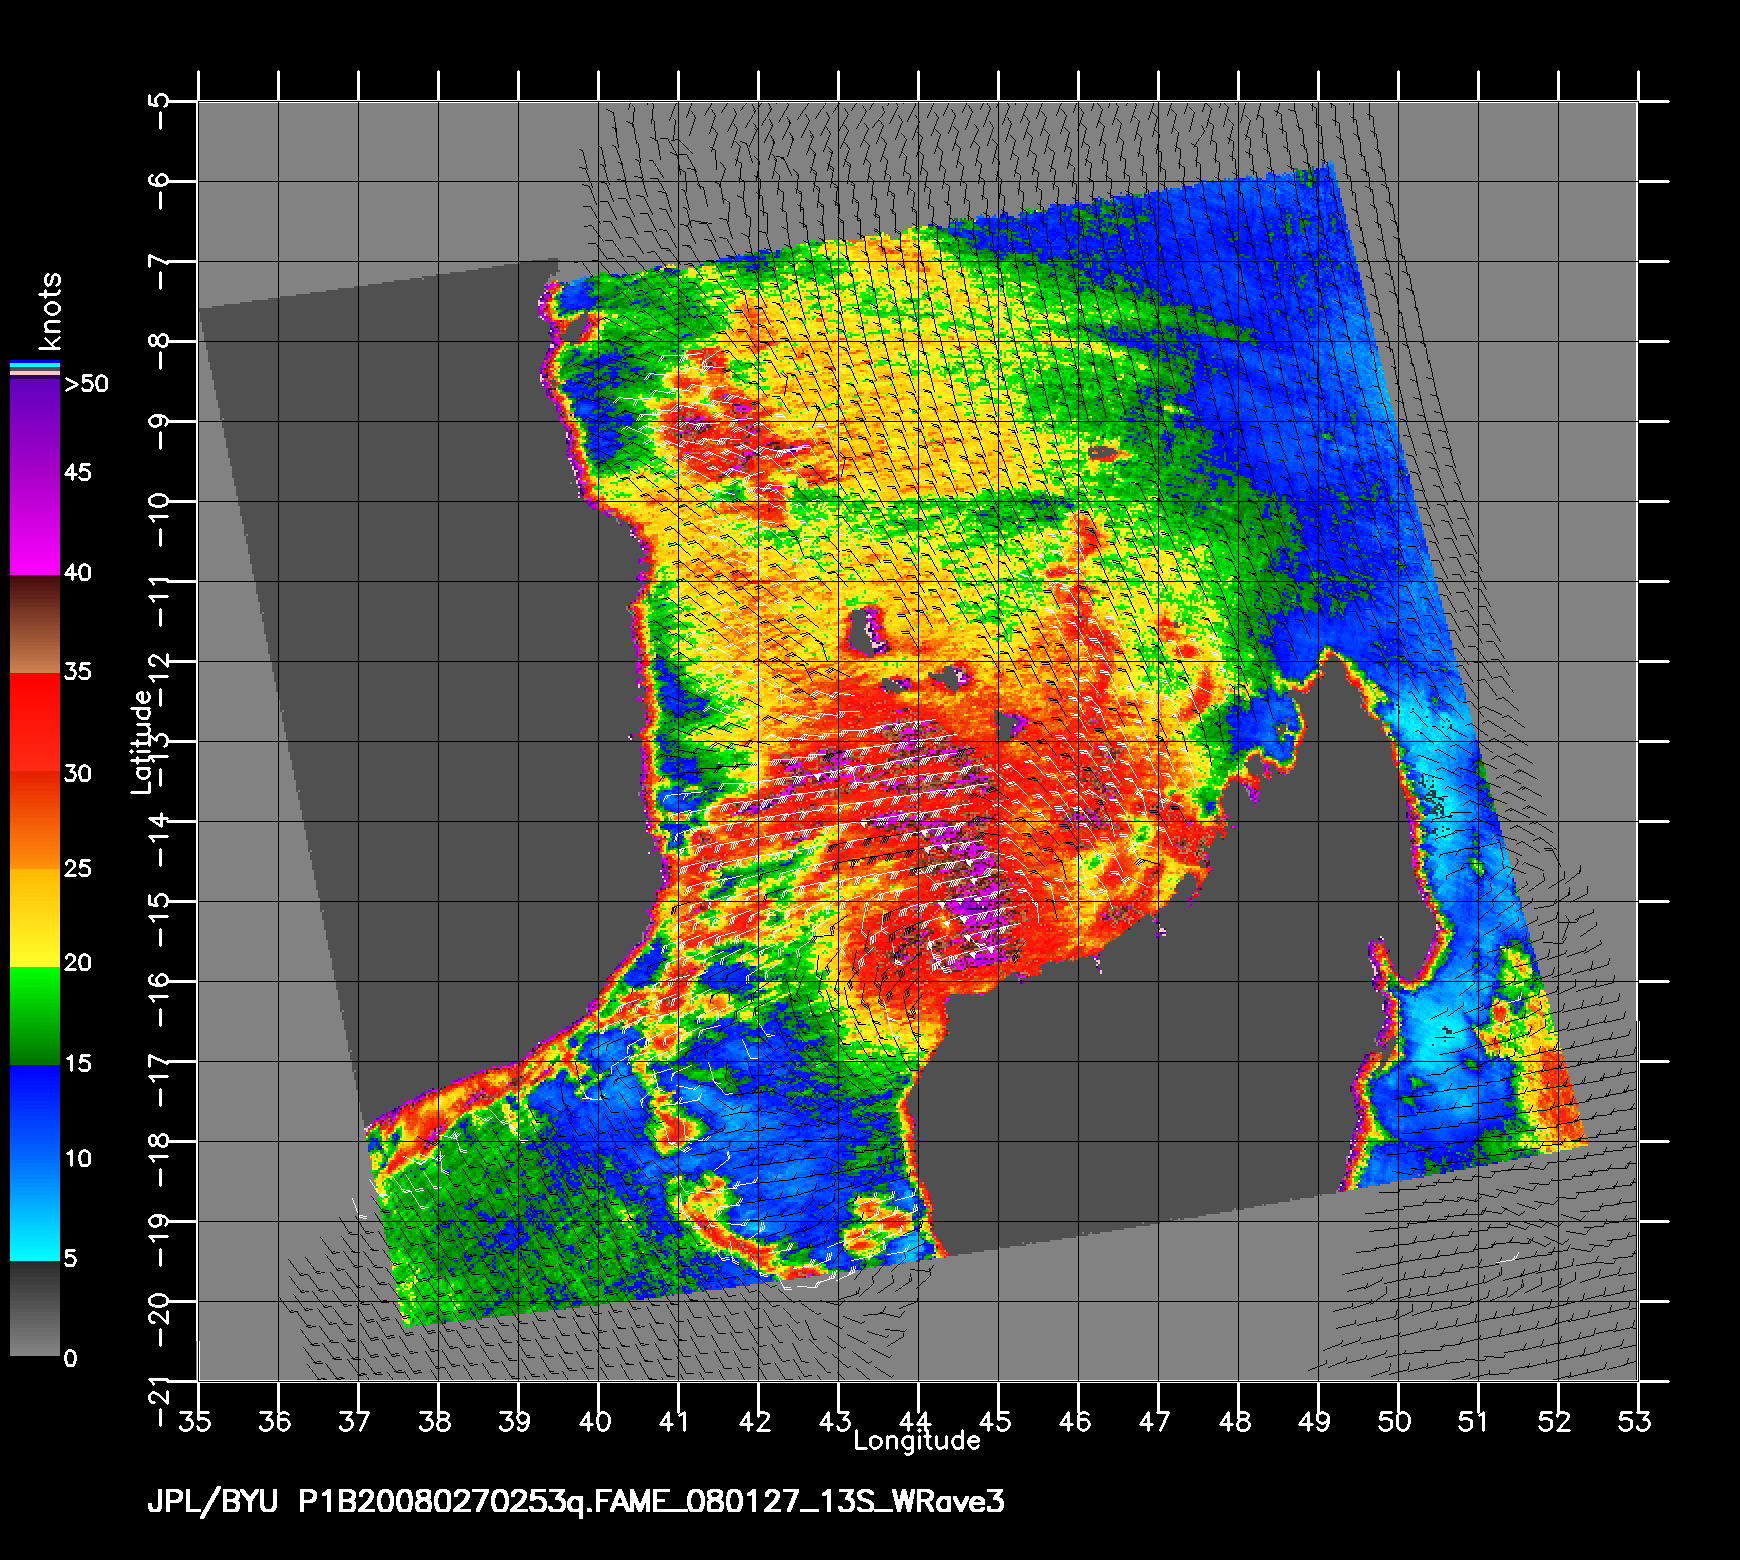Pick the dark blue 10–15 knots colorbar band
This screenshot has width=1740, height=1560.
click(35, 1113)
